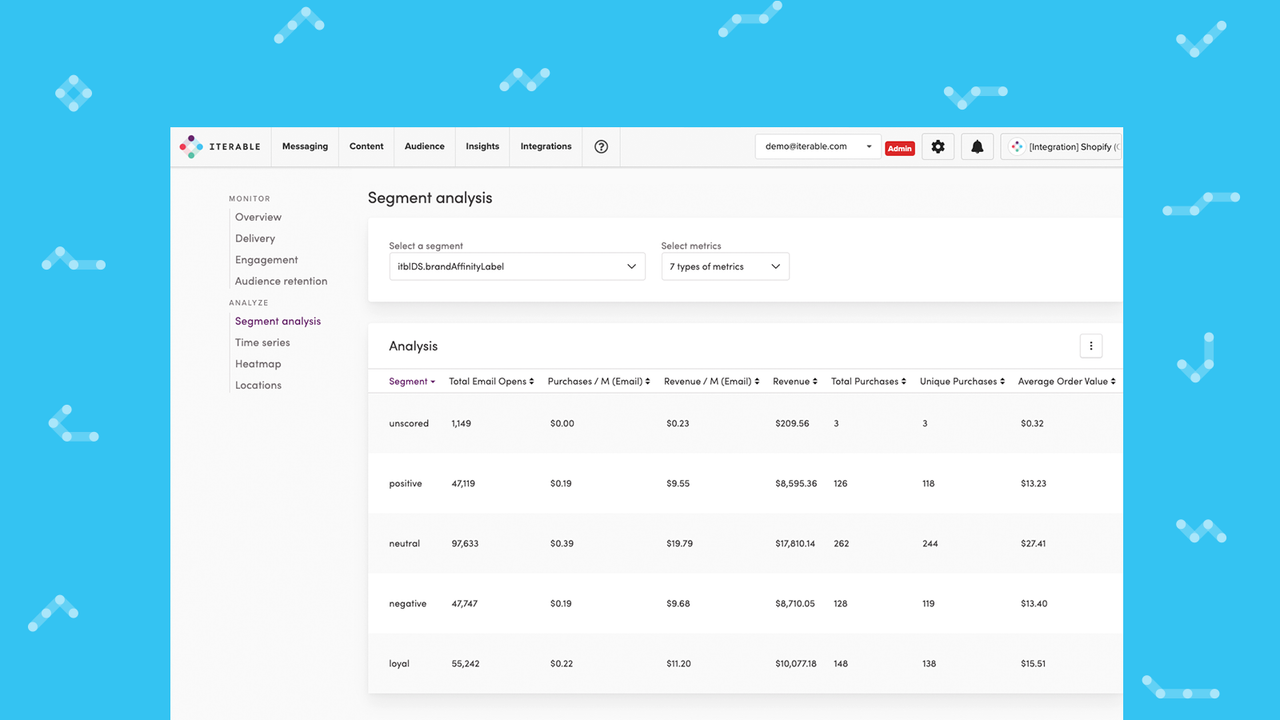The width and height of the screenshot is (1280, 720).
Task: Open the Audience menu
Action: click(424, 146)
